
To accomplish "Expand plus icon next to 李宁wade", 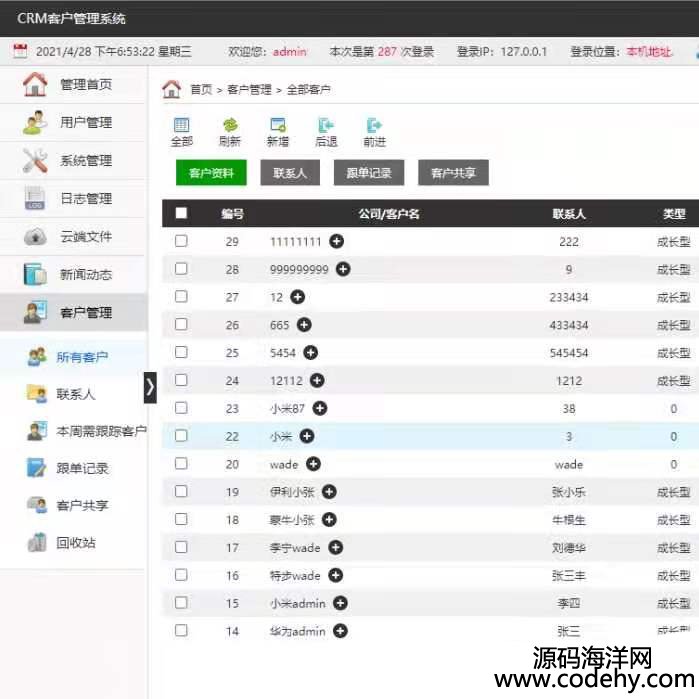I will [336, 547].
